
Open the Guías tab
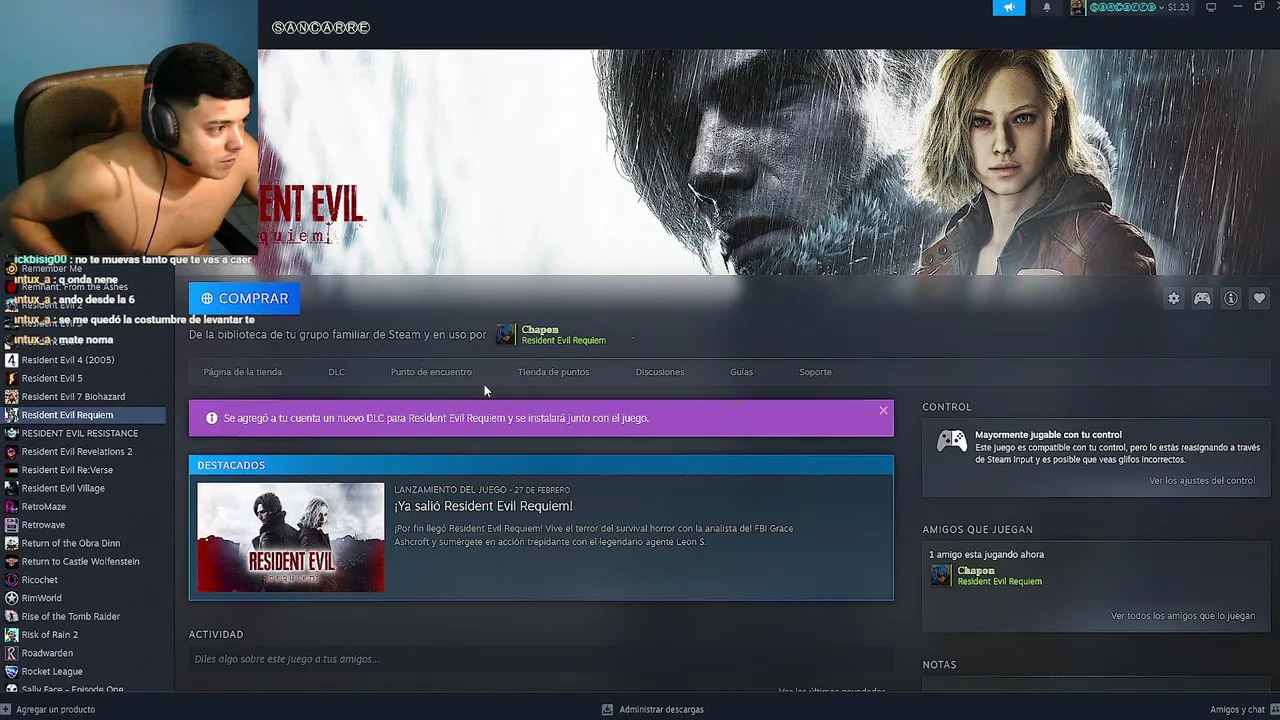coord(741,372)
